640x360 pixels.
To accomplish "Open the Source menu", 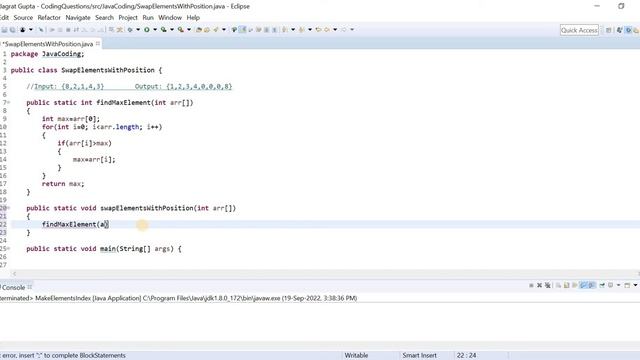I will click(23, 18).
